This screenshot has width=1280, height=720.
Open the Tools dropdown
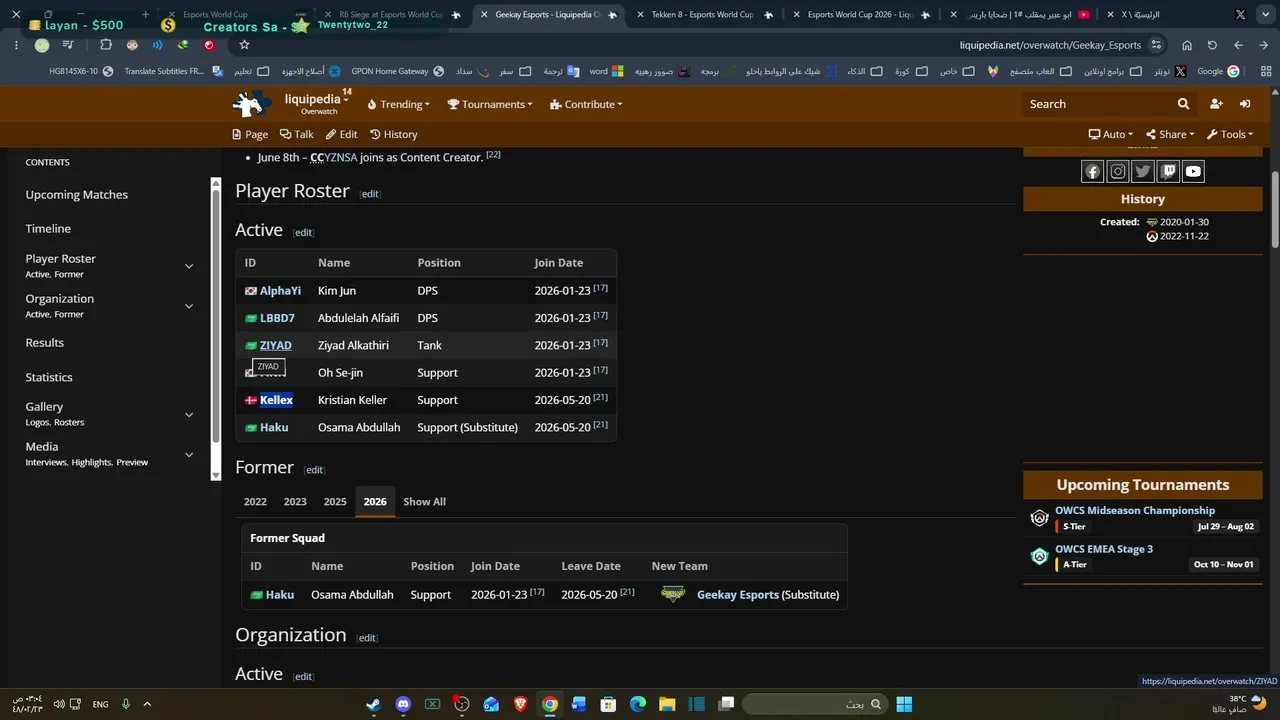1230,134
